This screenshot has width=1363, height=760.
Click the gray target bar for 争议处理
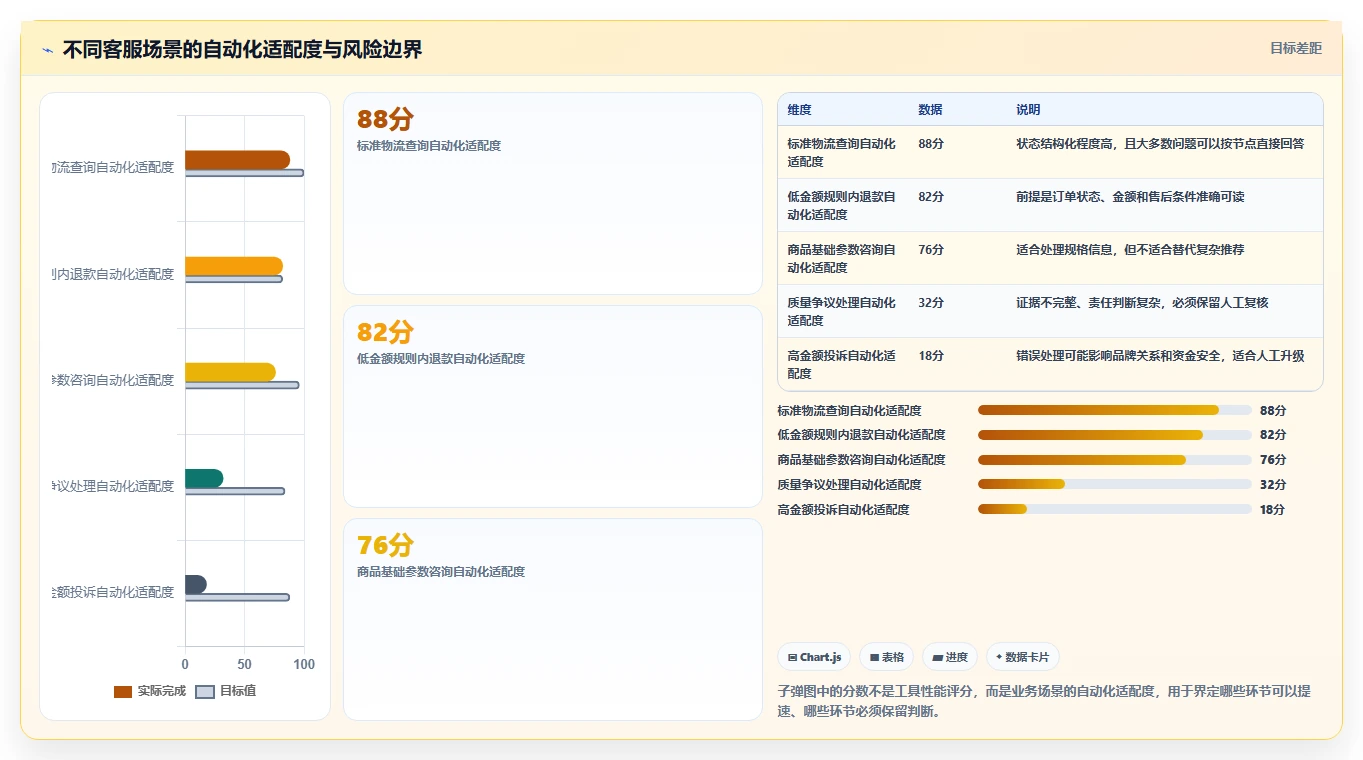(x=235, y=491)
